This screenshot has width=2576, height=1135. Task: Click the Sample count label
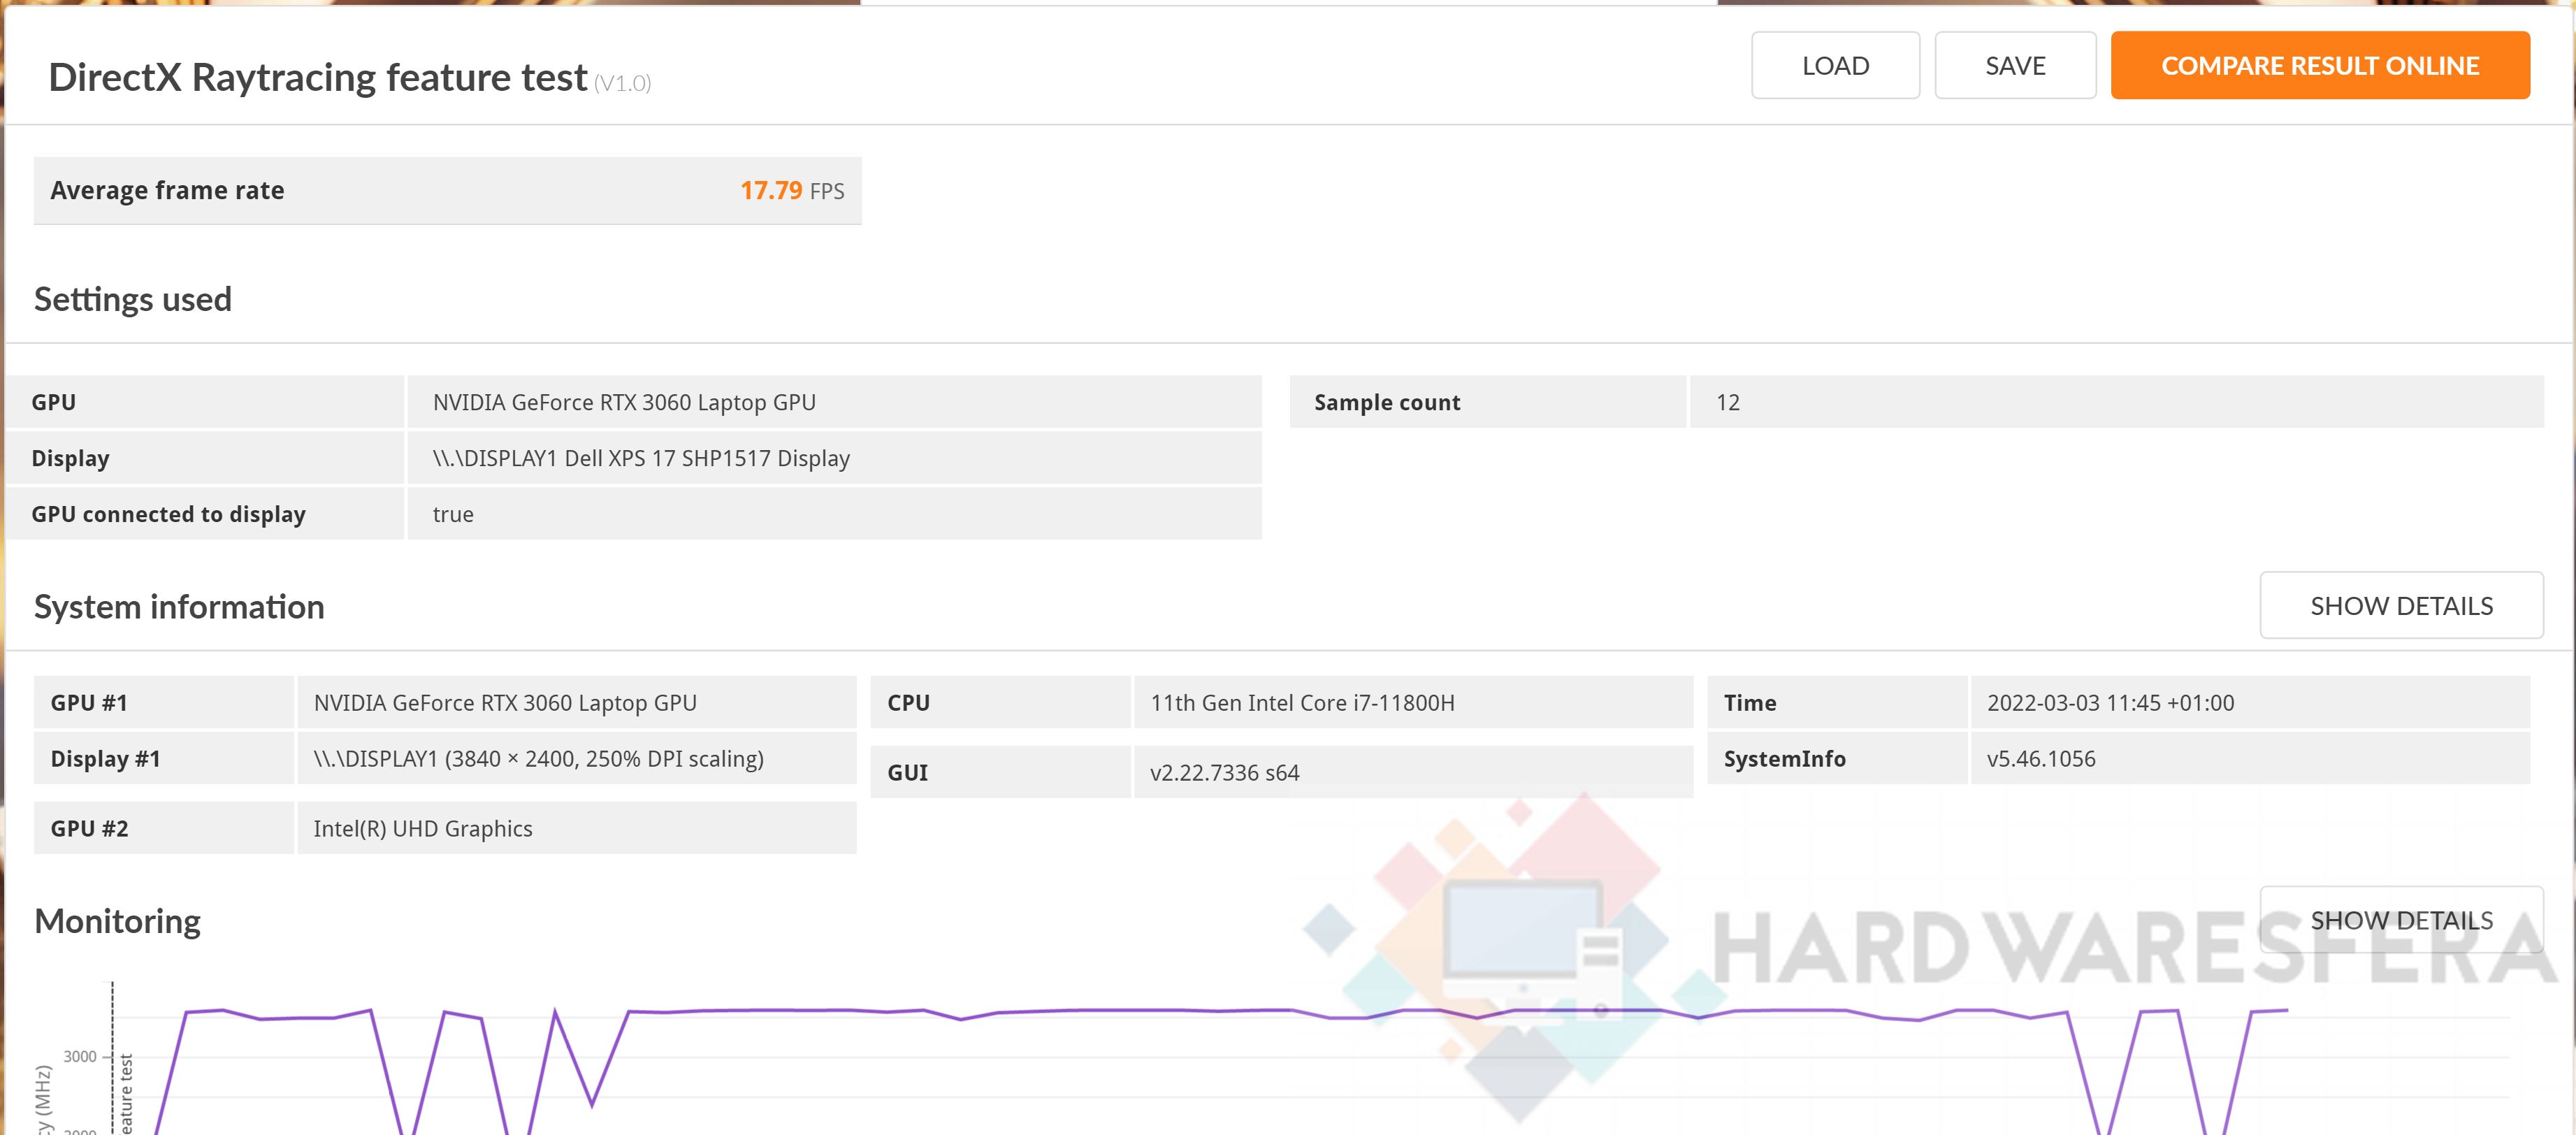click(x=1387, y=403)
